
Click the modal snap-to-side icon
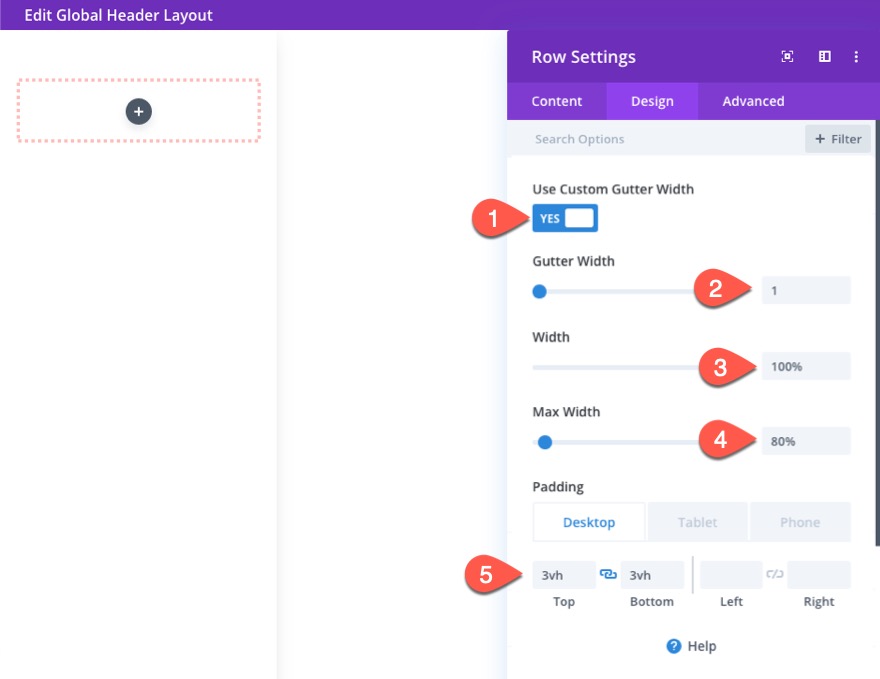824,56
